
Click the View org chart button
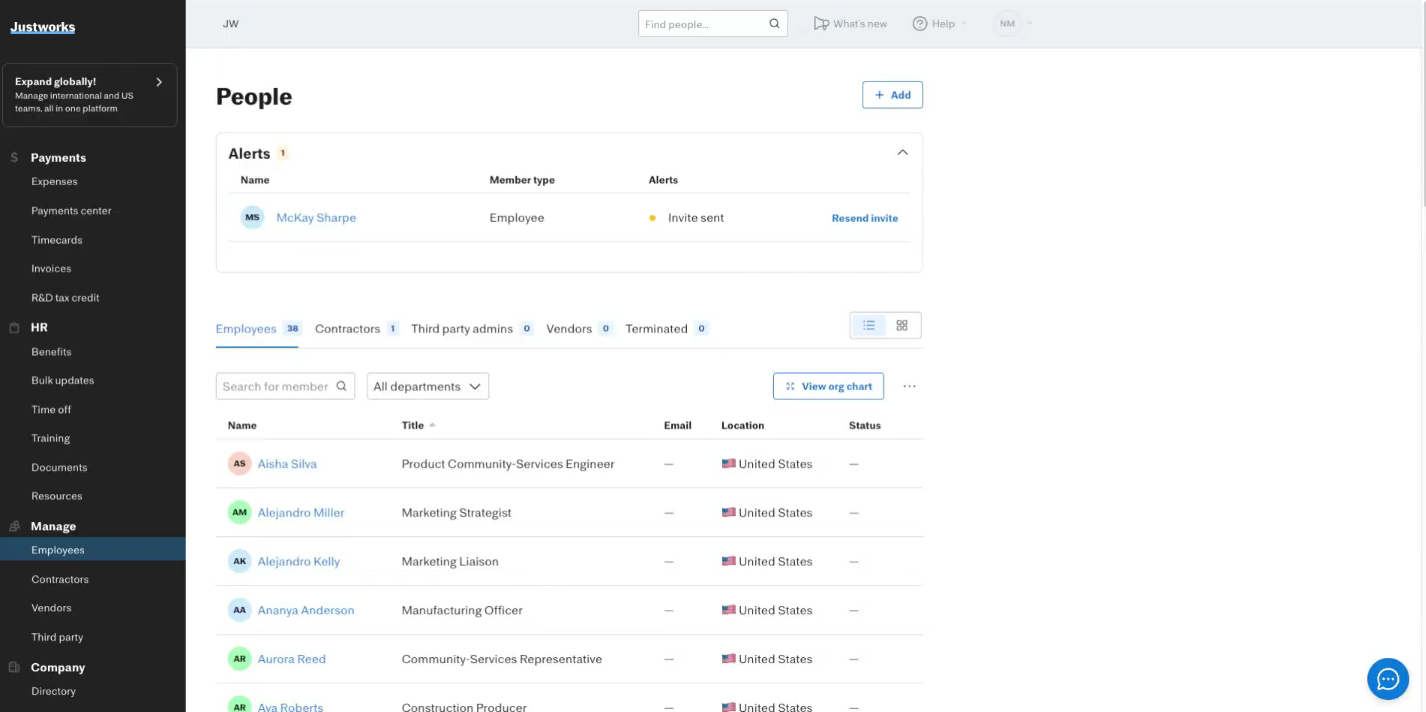point(828,386)
